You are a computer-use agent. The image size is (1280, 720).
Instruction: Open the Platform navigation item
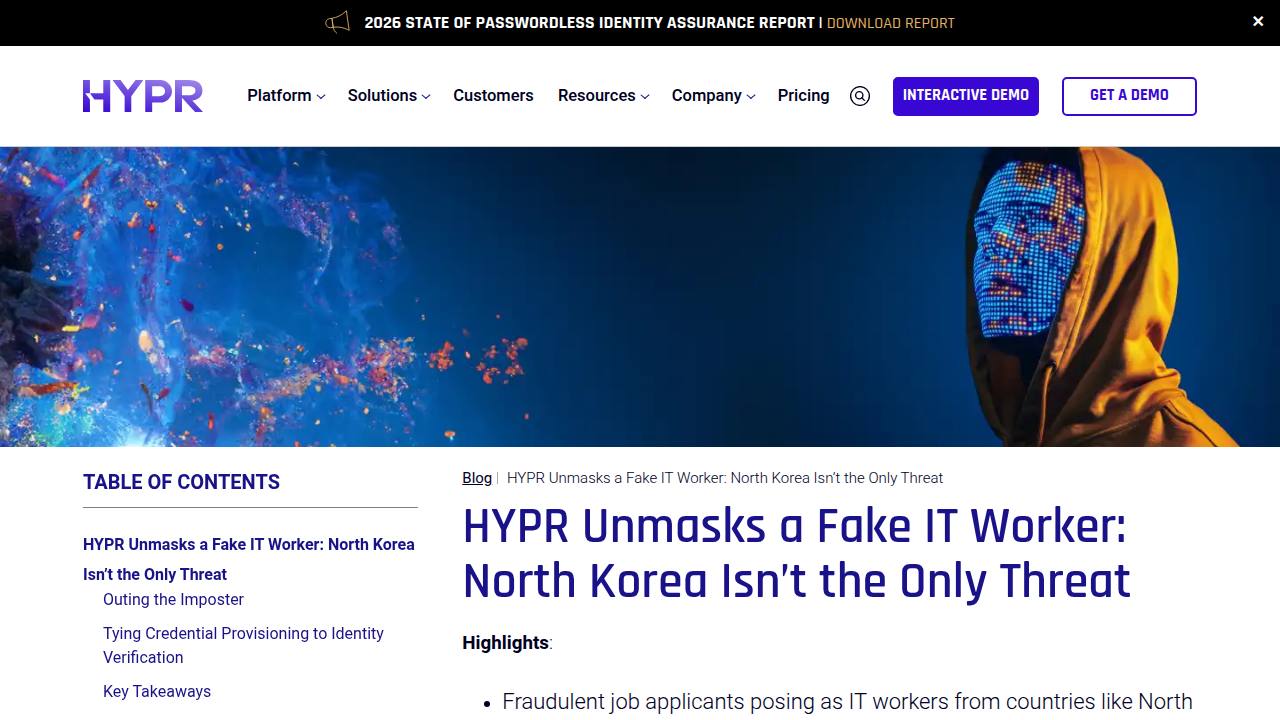point(279,96)
